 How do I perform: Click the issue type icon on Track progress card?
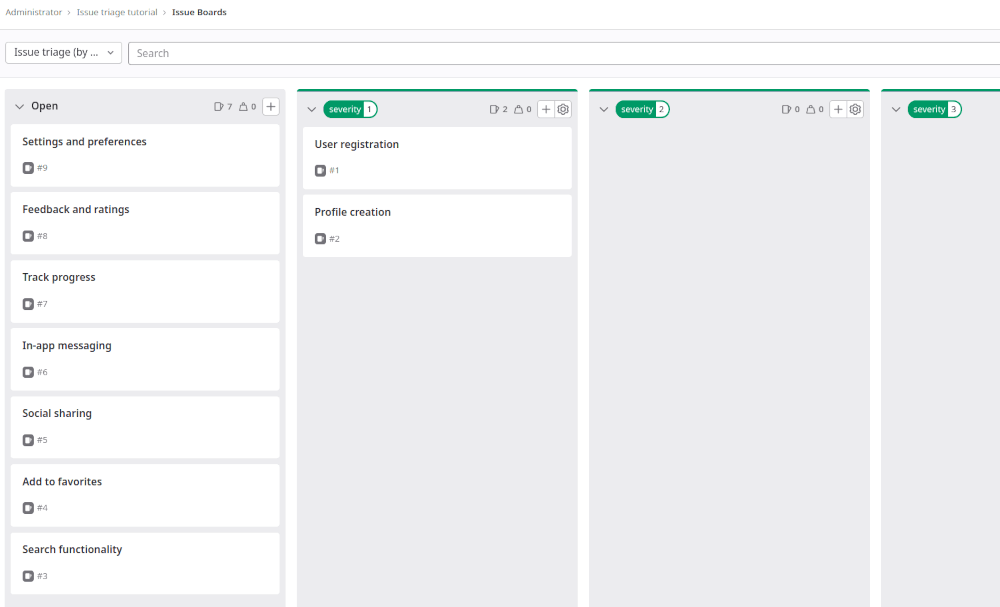coord(27,303)
